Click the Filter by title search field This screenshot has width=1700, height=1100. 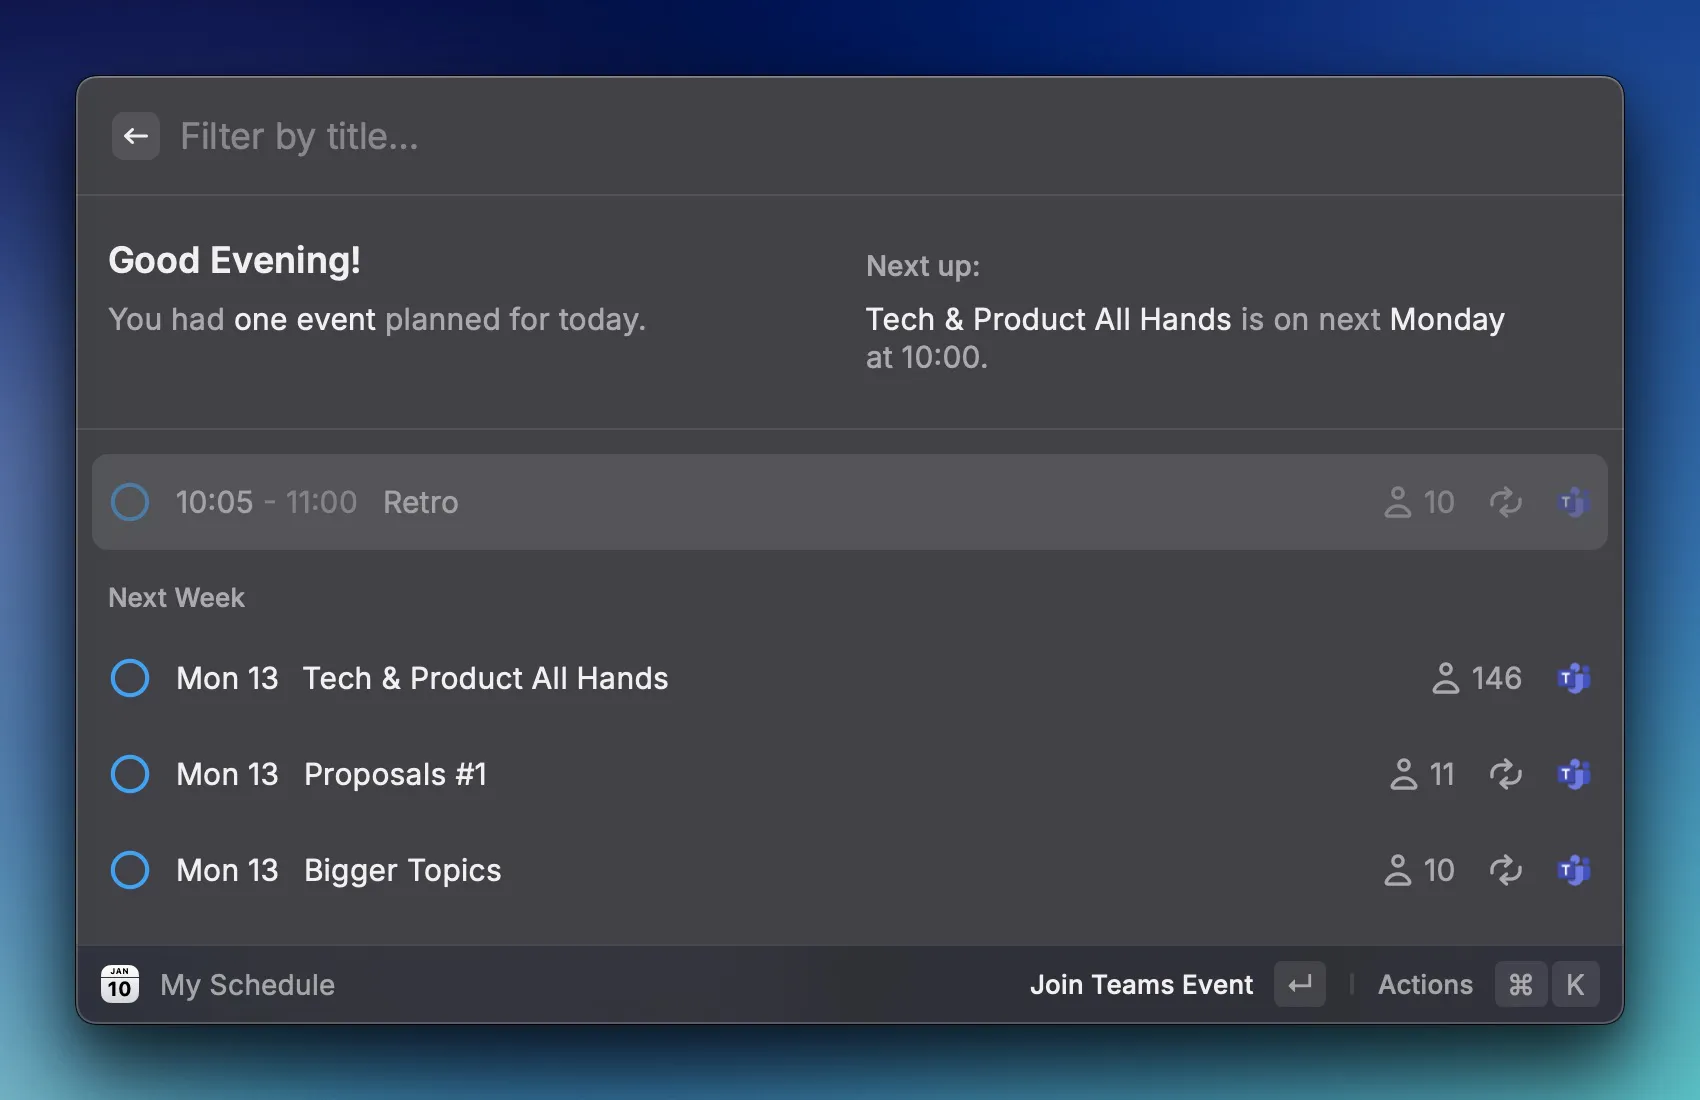pyautogui.click(x=800, y=136)
